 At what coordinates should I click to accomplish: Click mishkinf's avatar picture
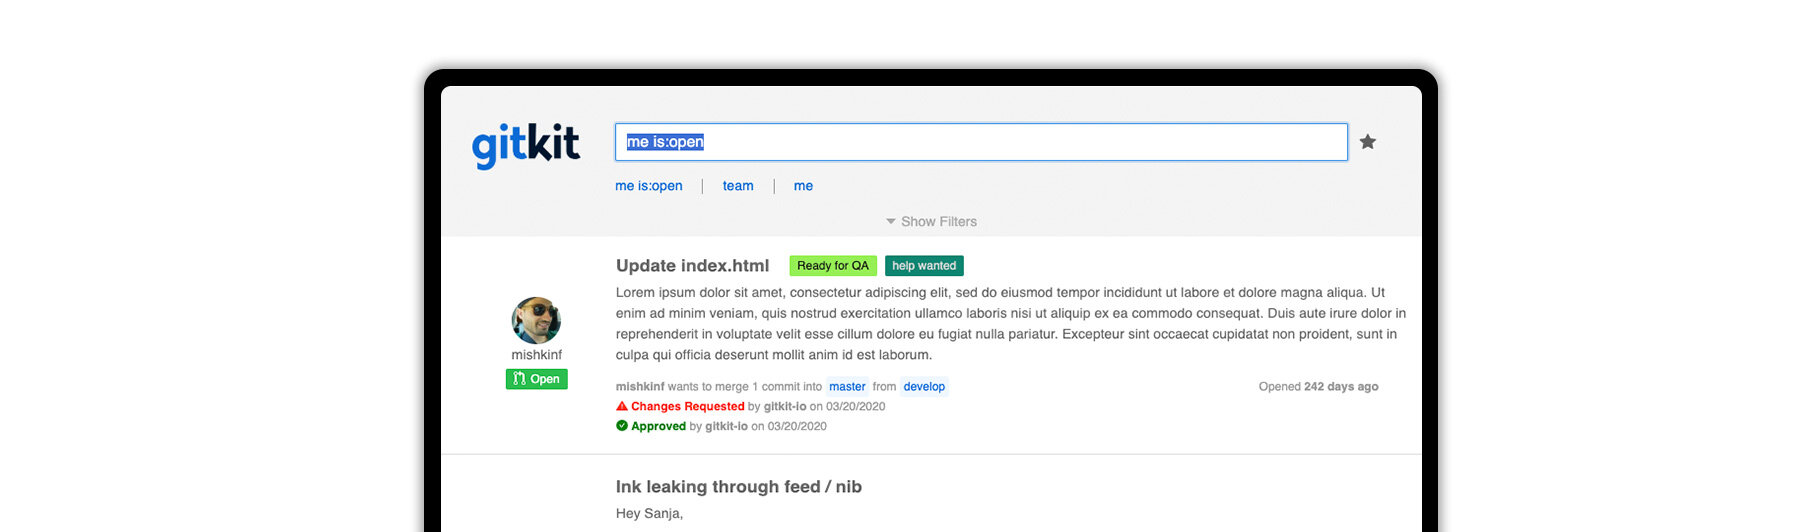pos(536,321)
